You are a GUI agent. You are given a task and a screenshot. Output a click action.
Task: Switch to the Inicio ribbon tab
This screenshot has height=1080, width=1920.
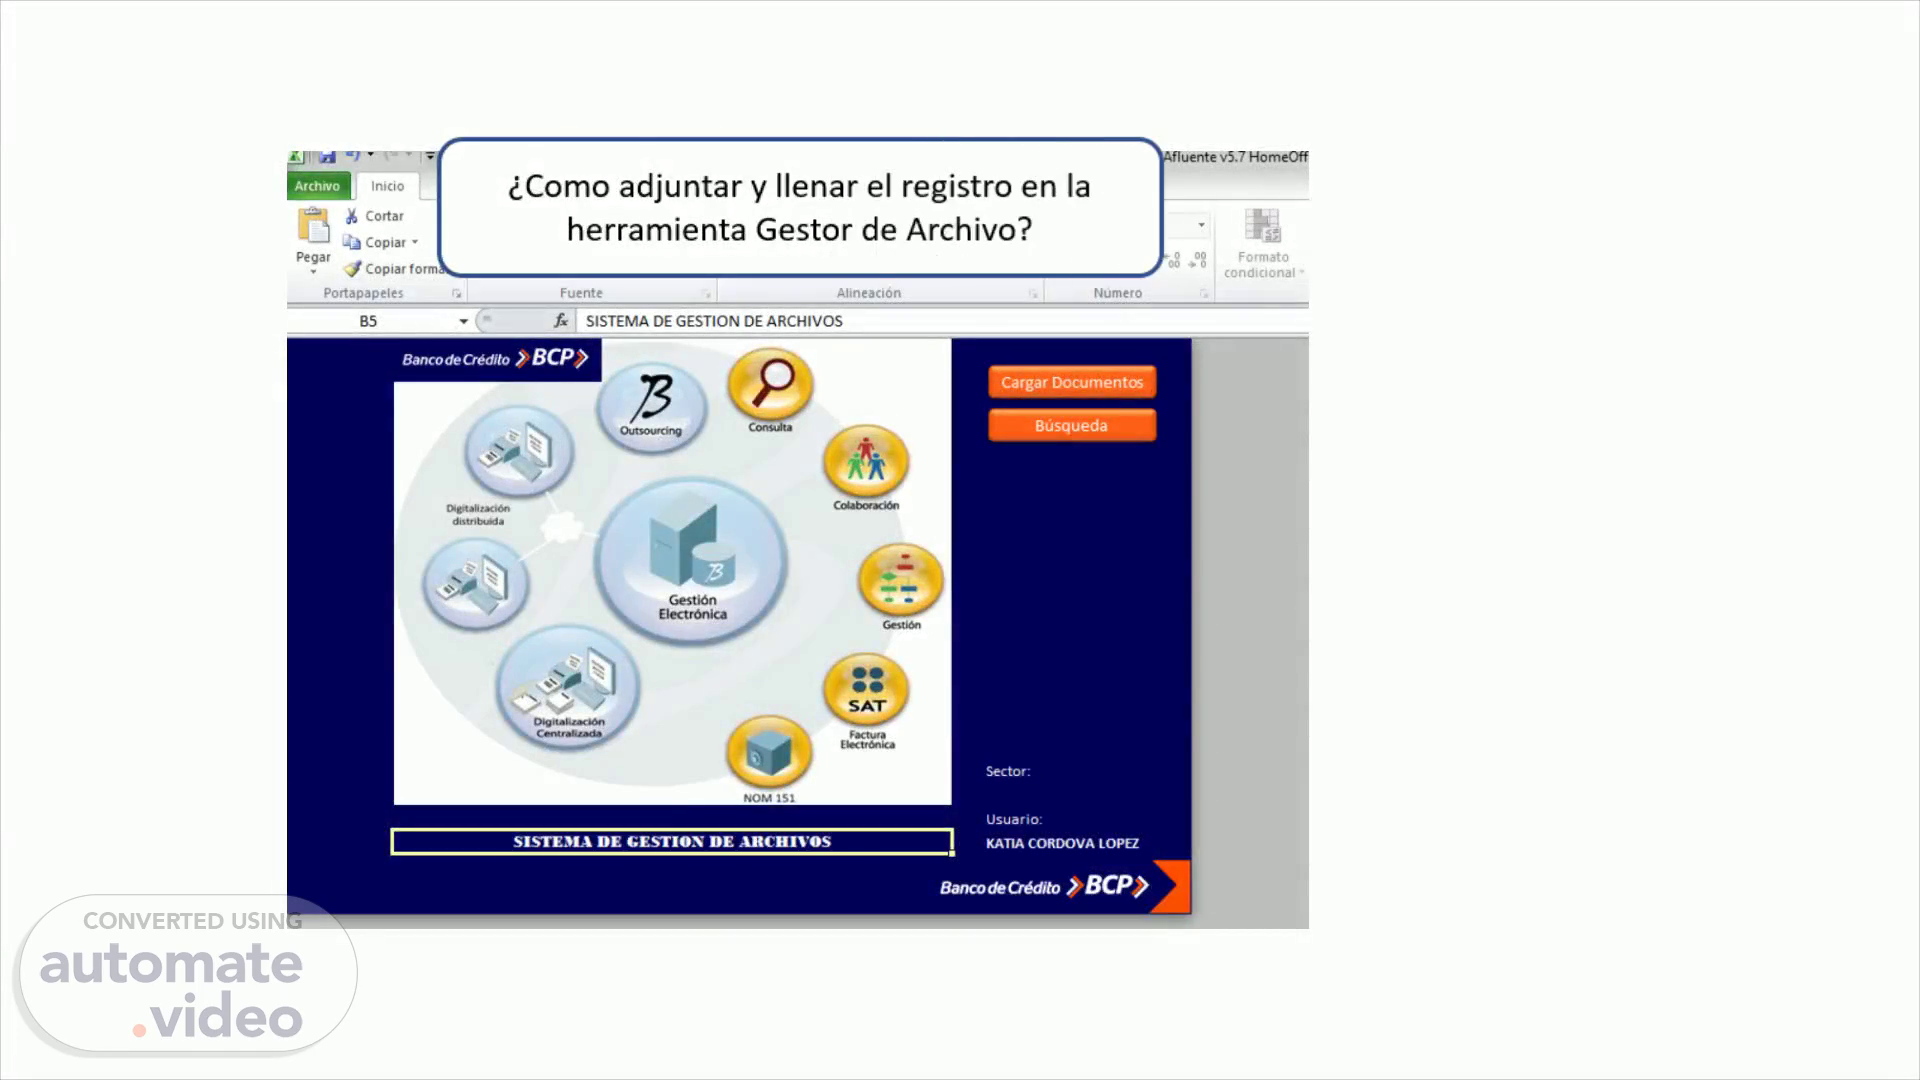pos(387,186)
